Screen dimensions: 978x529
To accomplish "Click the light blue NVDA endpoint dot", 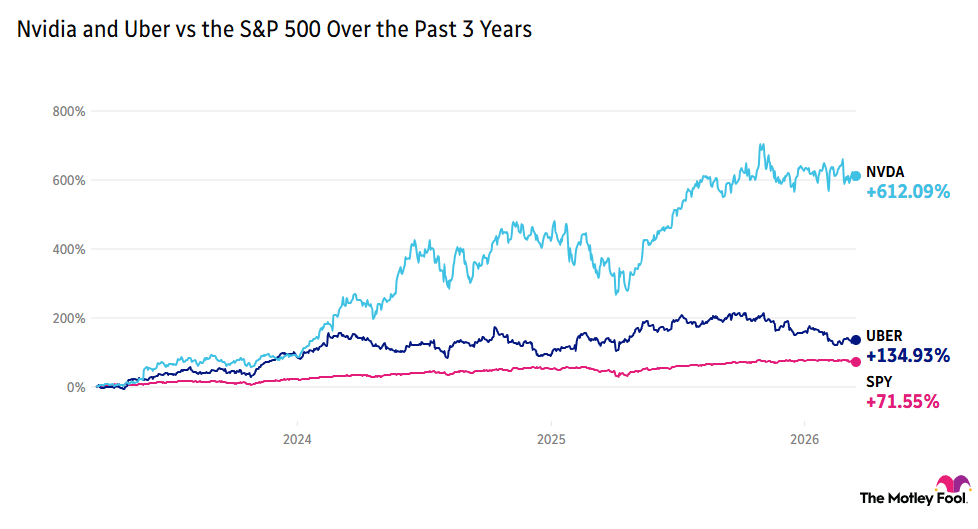I will coord(855,176).
